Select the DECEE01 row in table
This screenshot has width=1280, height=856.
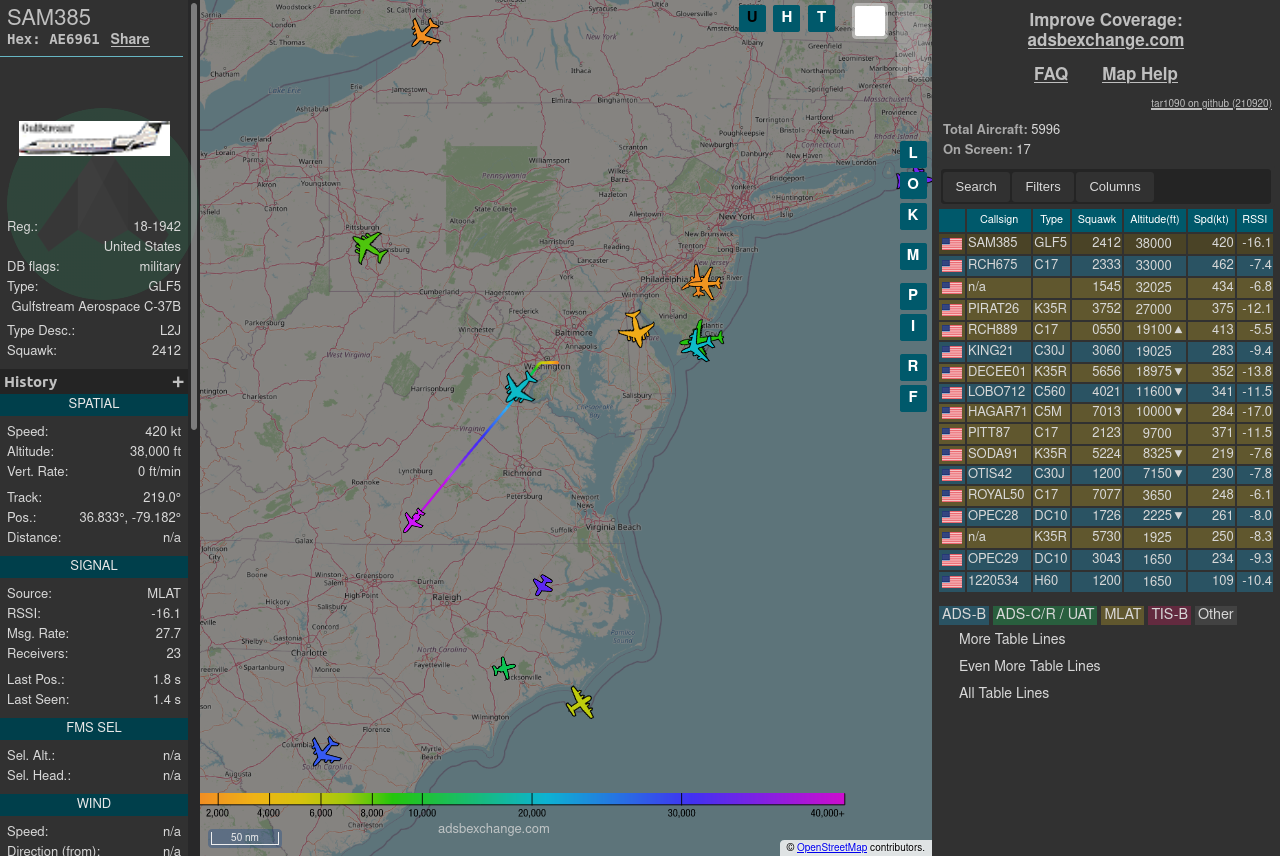coord(1105,372)
